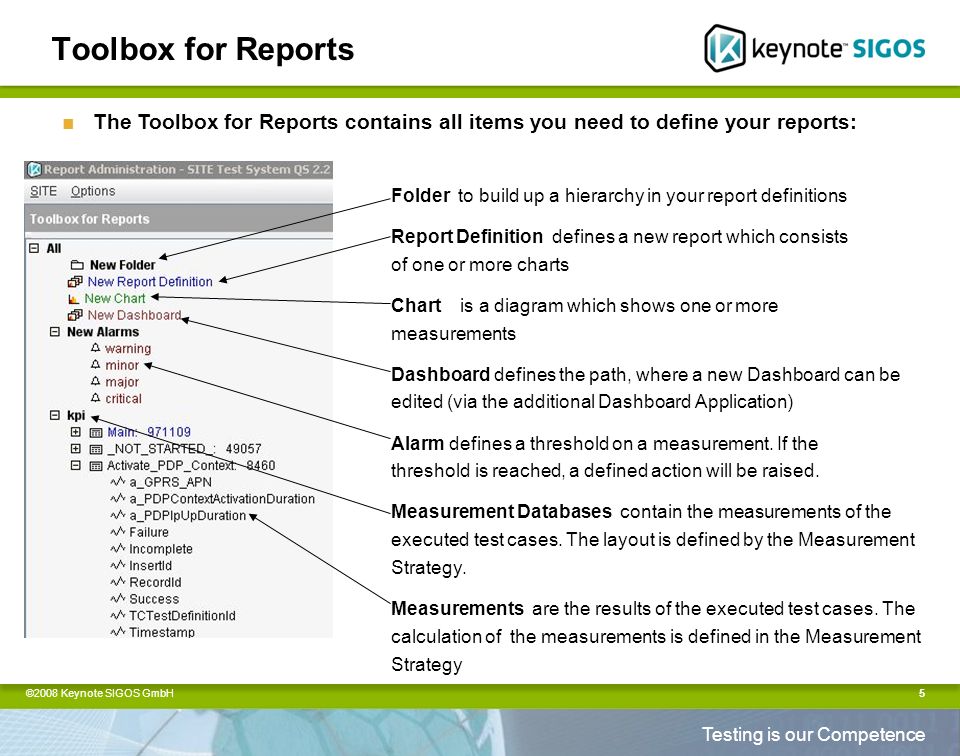Click the All root label

(54, 248)
